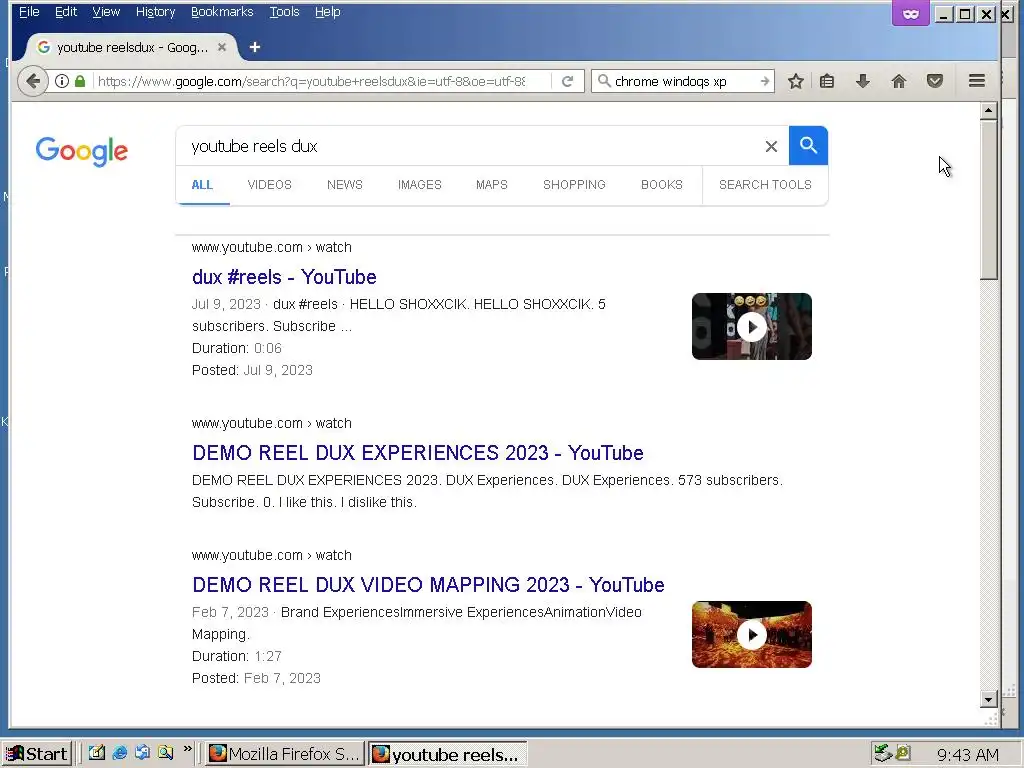Open the History menu

click(155, 12)
